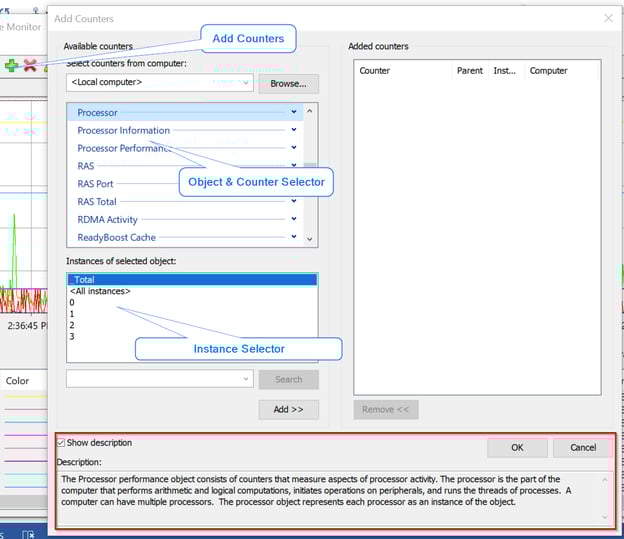Toggle the Show description checkbox
Screen dimensions: 624x539
[62, 443]
